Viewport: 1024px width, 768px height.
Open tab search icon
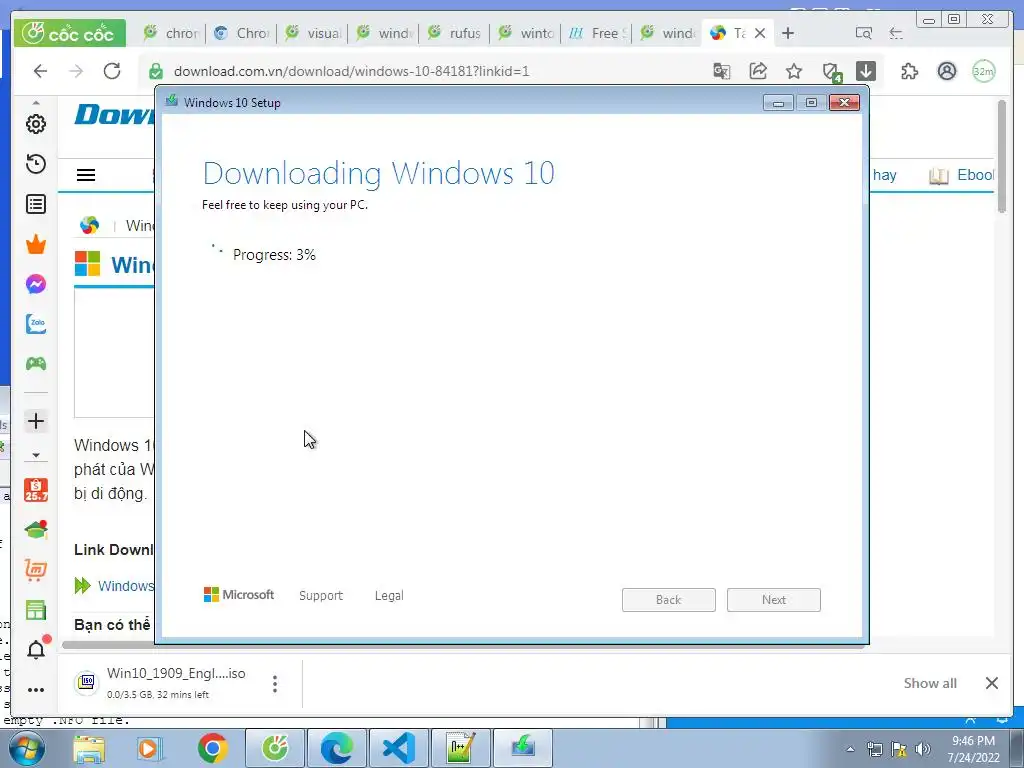863,33
